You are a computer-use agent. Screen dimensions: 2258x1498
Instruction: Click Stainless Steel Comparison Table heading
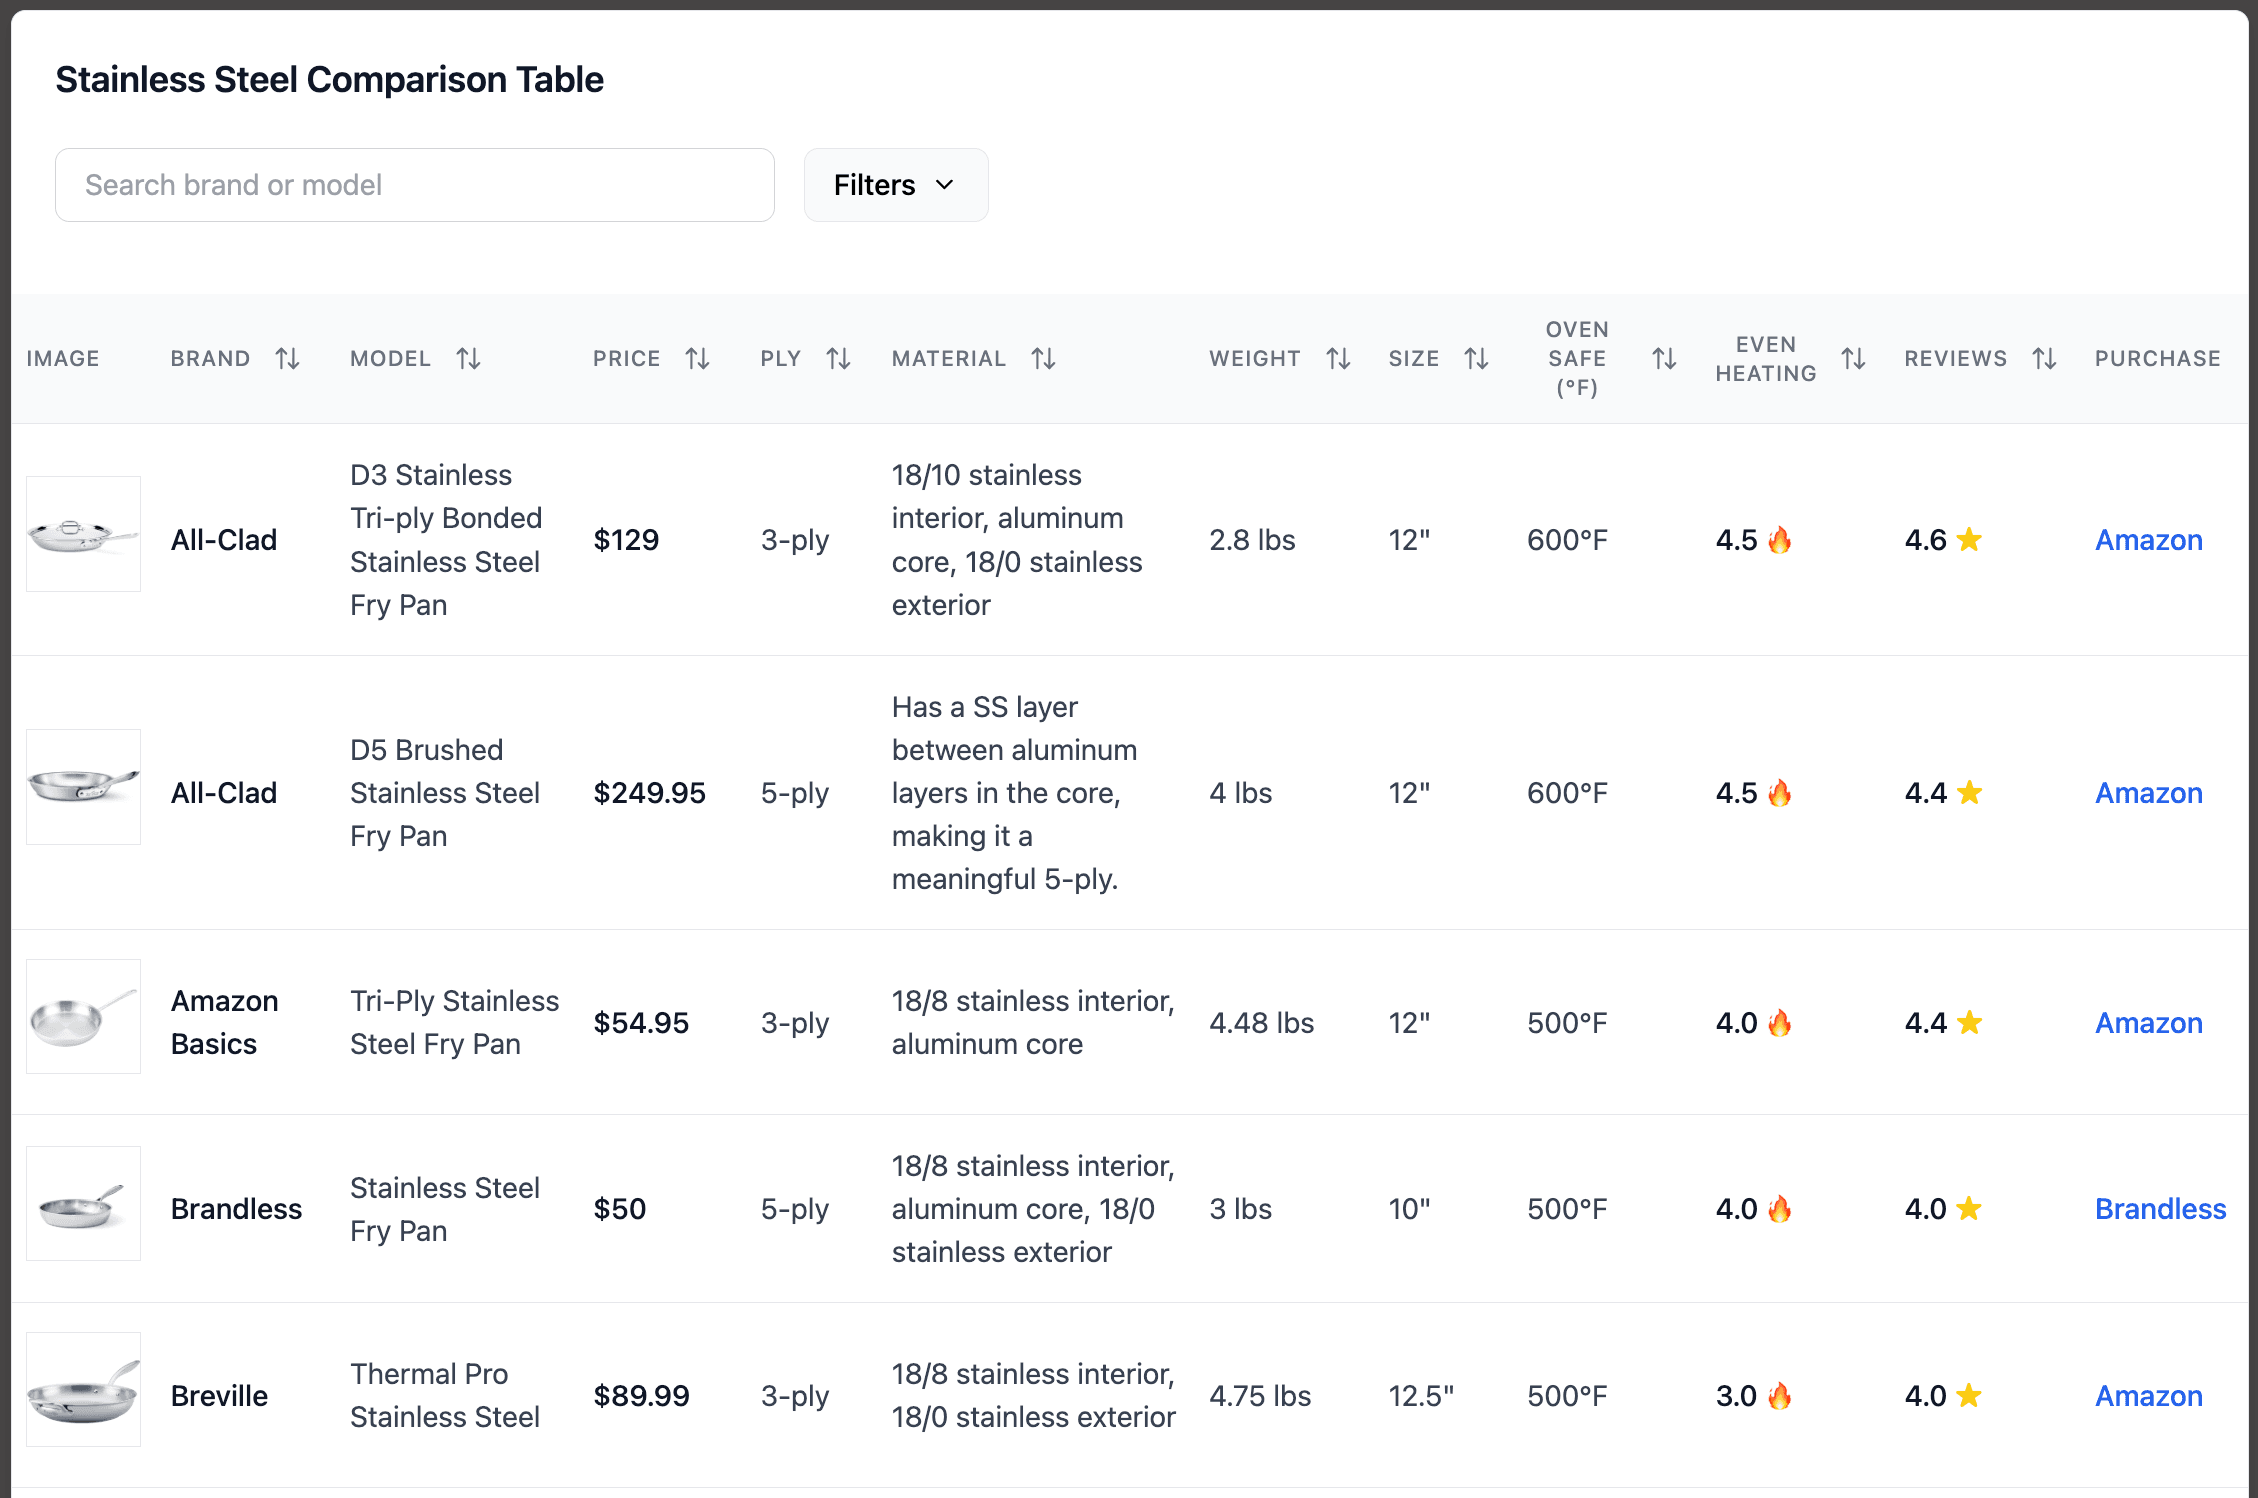(329, 79)
